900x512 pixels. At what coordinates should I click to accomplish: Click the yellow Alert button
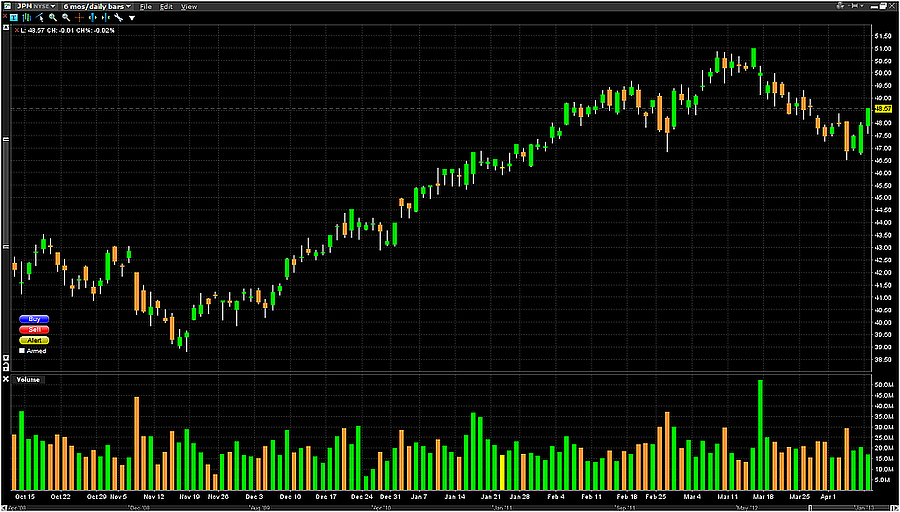pyautogui.click(x=34, y=340)
